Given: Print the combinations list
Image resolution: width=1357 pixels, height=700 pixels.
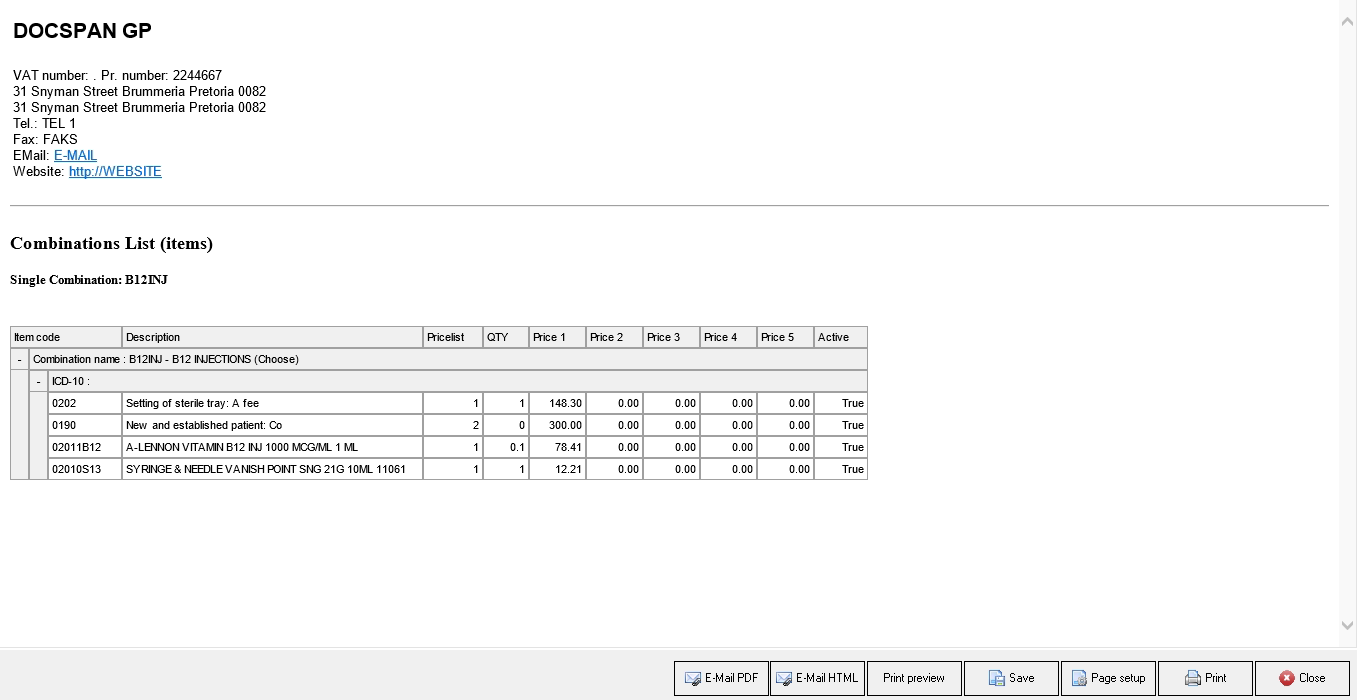Looking at the screenshot, I should [1205, 678].
